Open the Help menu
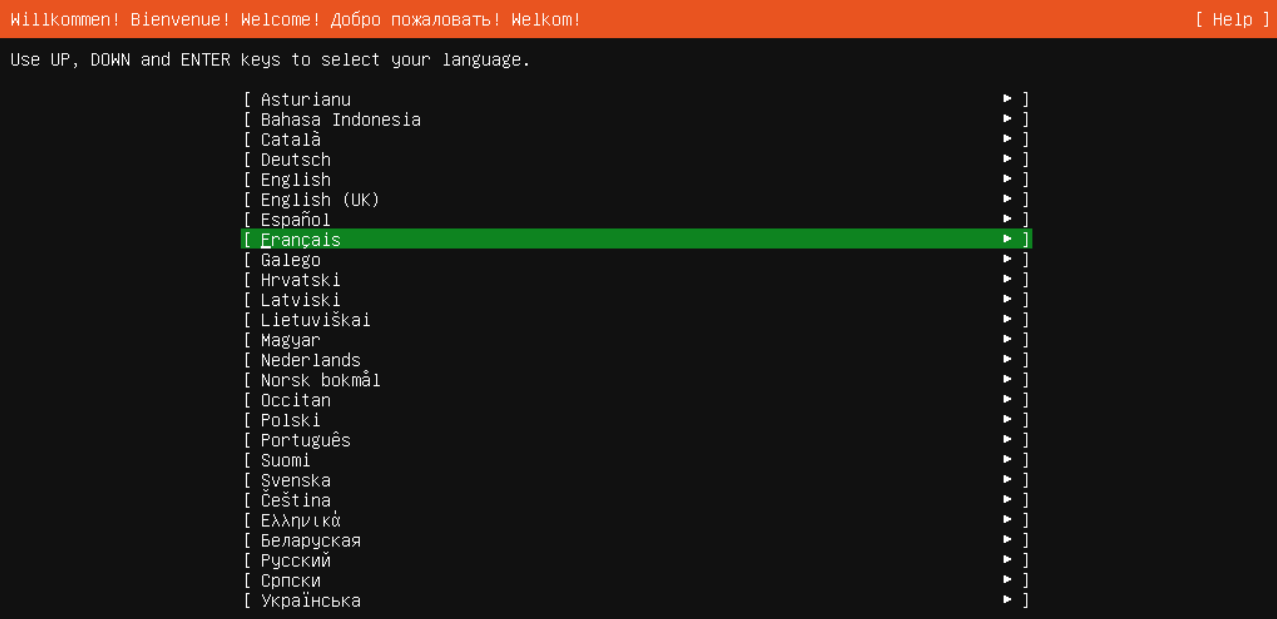Viewport: 1277px width, 619px height. point(1232,19)
